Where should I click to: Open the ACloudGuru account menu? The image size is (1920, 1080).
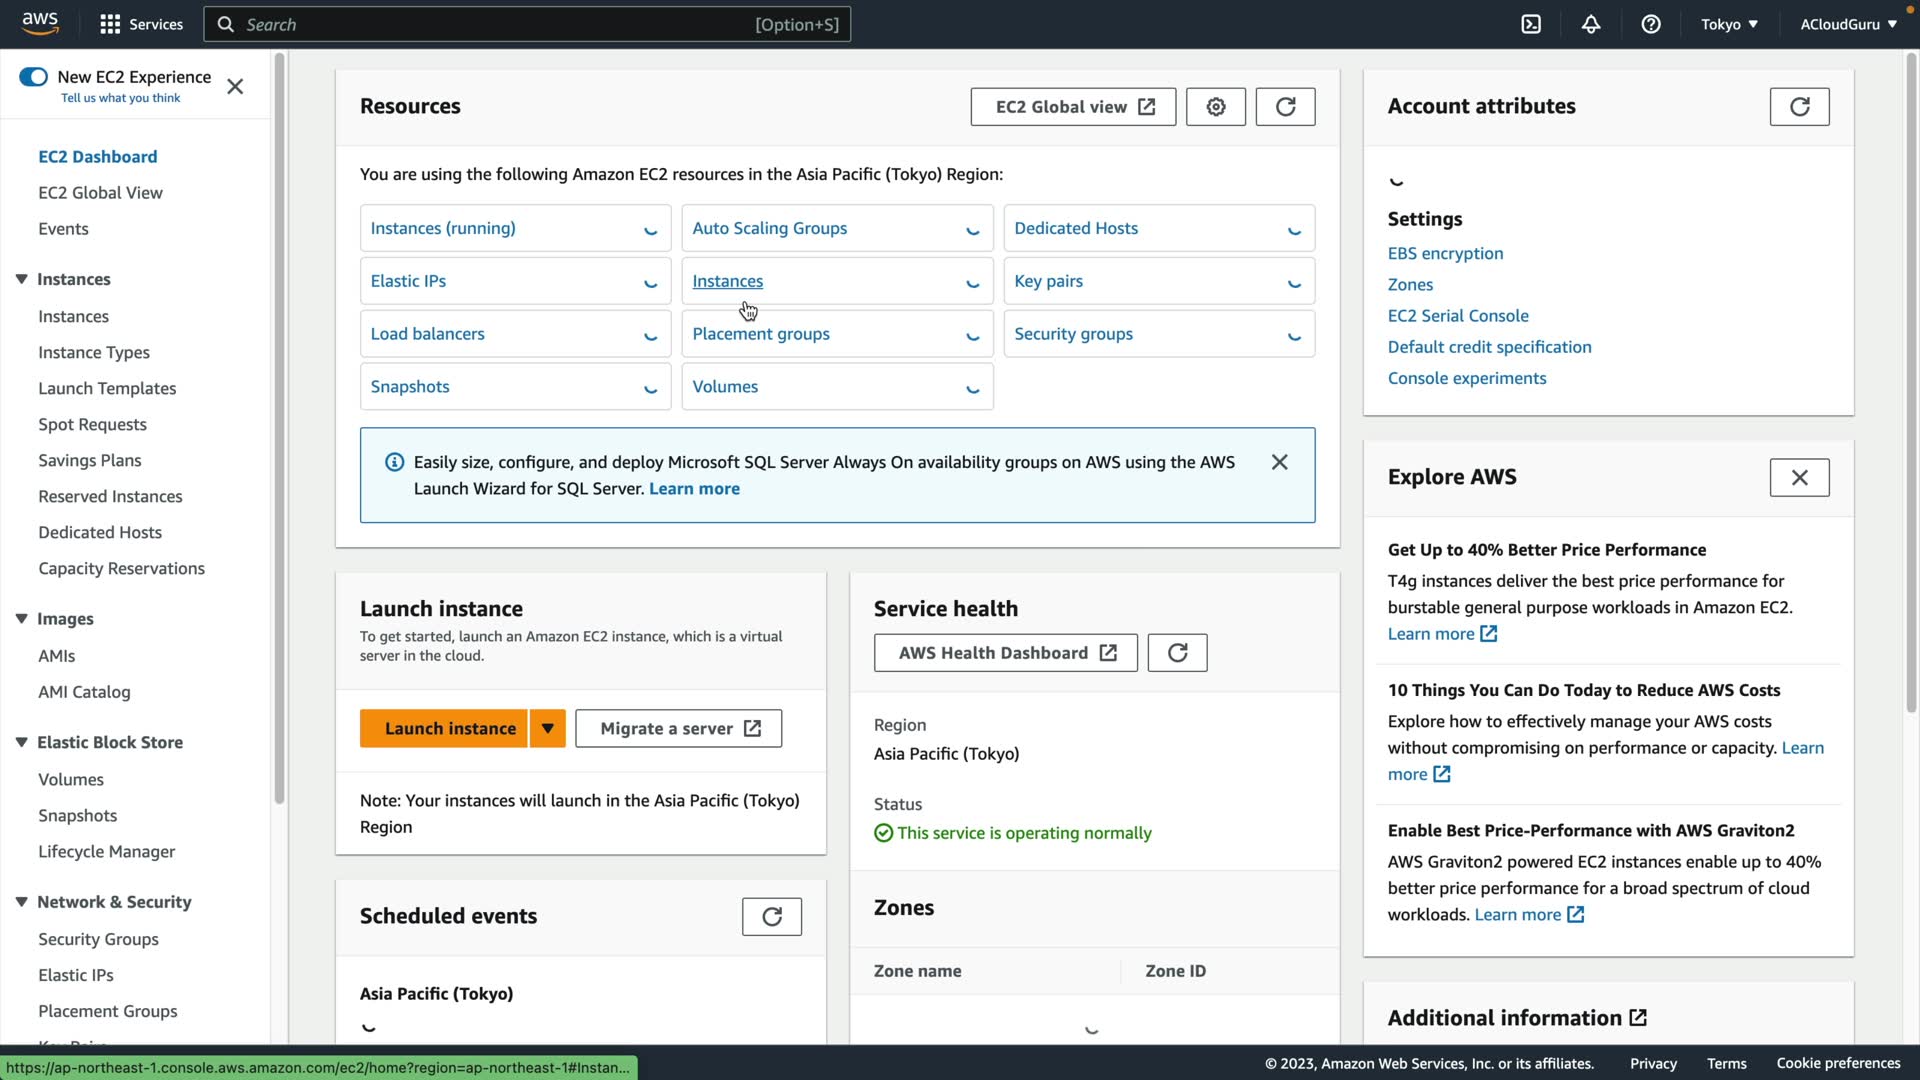(1848, 24)
